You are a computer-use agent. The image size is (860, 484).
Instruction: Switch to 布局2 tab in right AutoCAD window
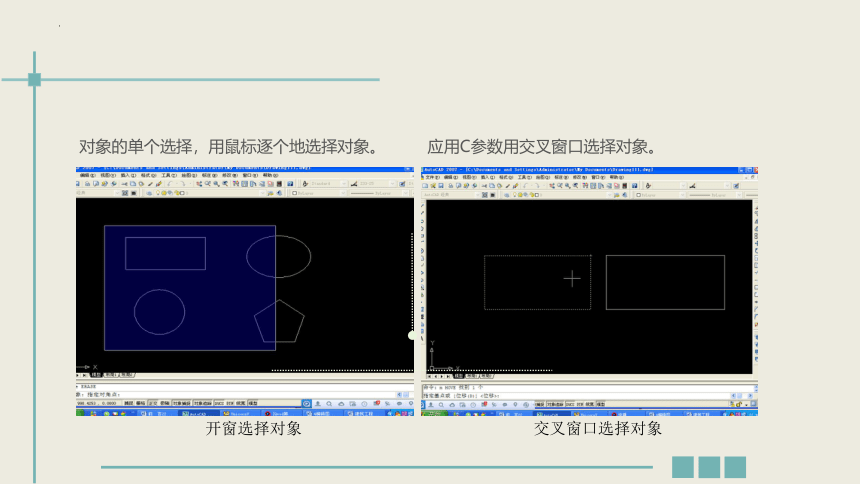[486, 376]
